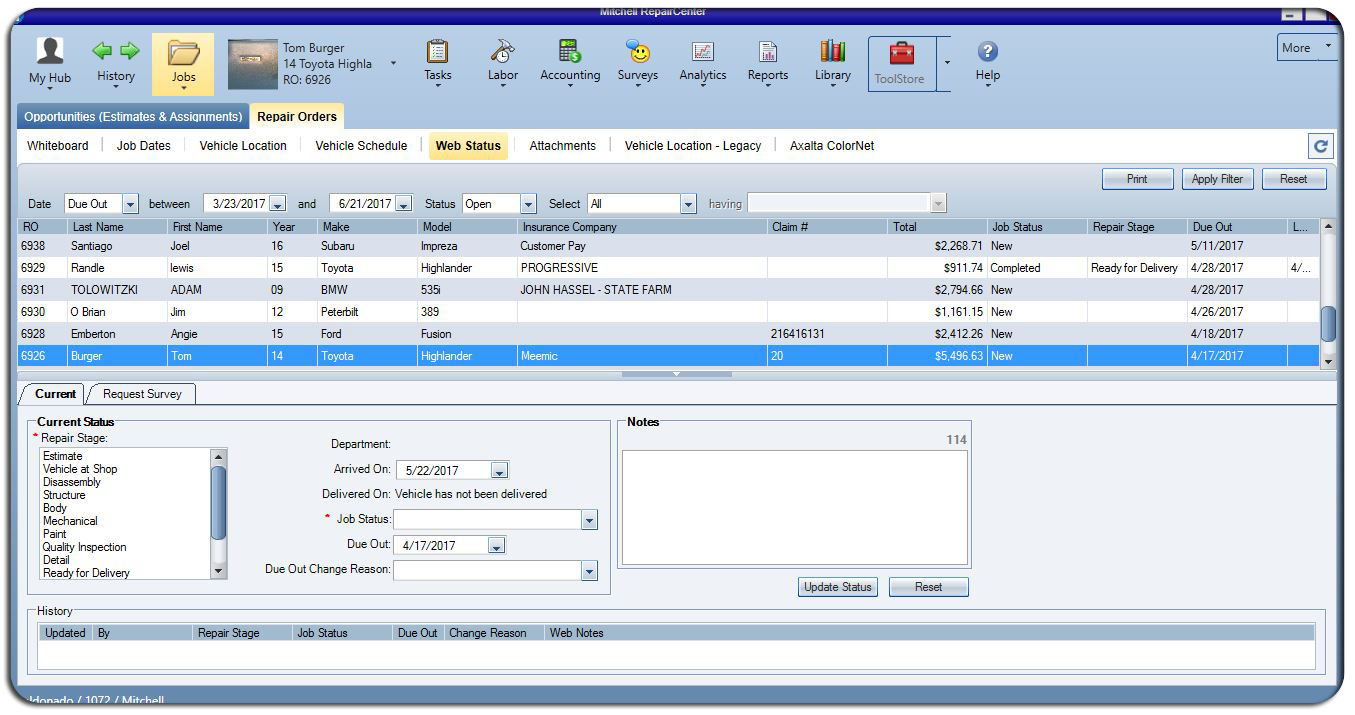
Task: Sort by the Insurance Company column header
Action: pyautogui.click(x=642, y=227)
